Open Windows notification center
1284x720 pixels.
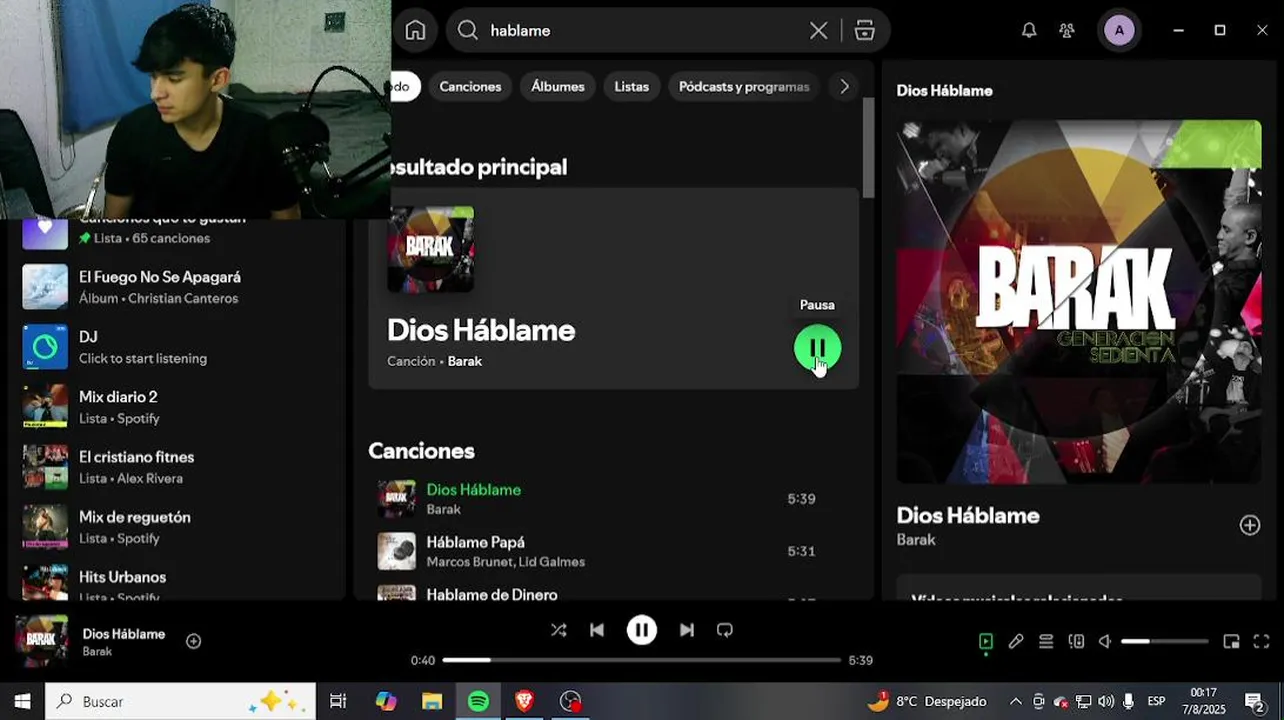coord(1253,701)
